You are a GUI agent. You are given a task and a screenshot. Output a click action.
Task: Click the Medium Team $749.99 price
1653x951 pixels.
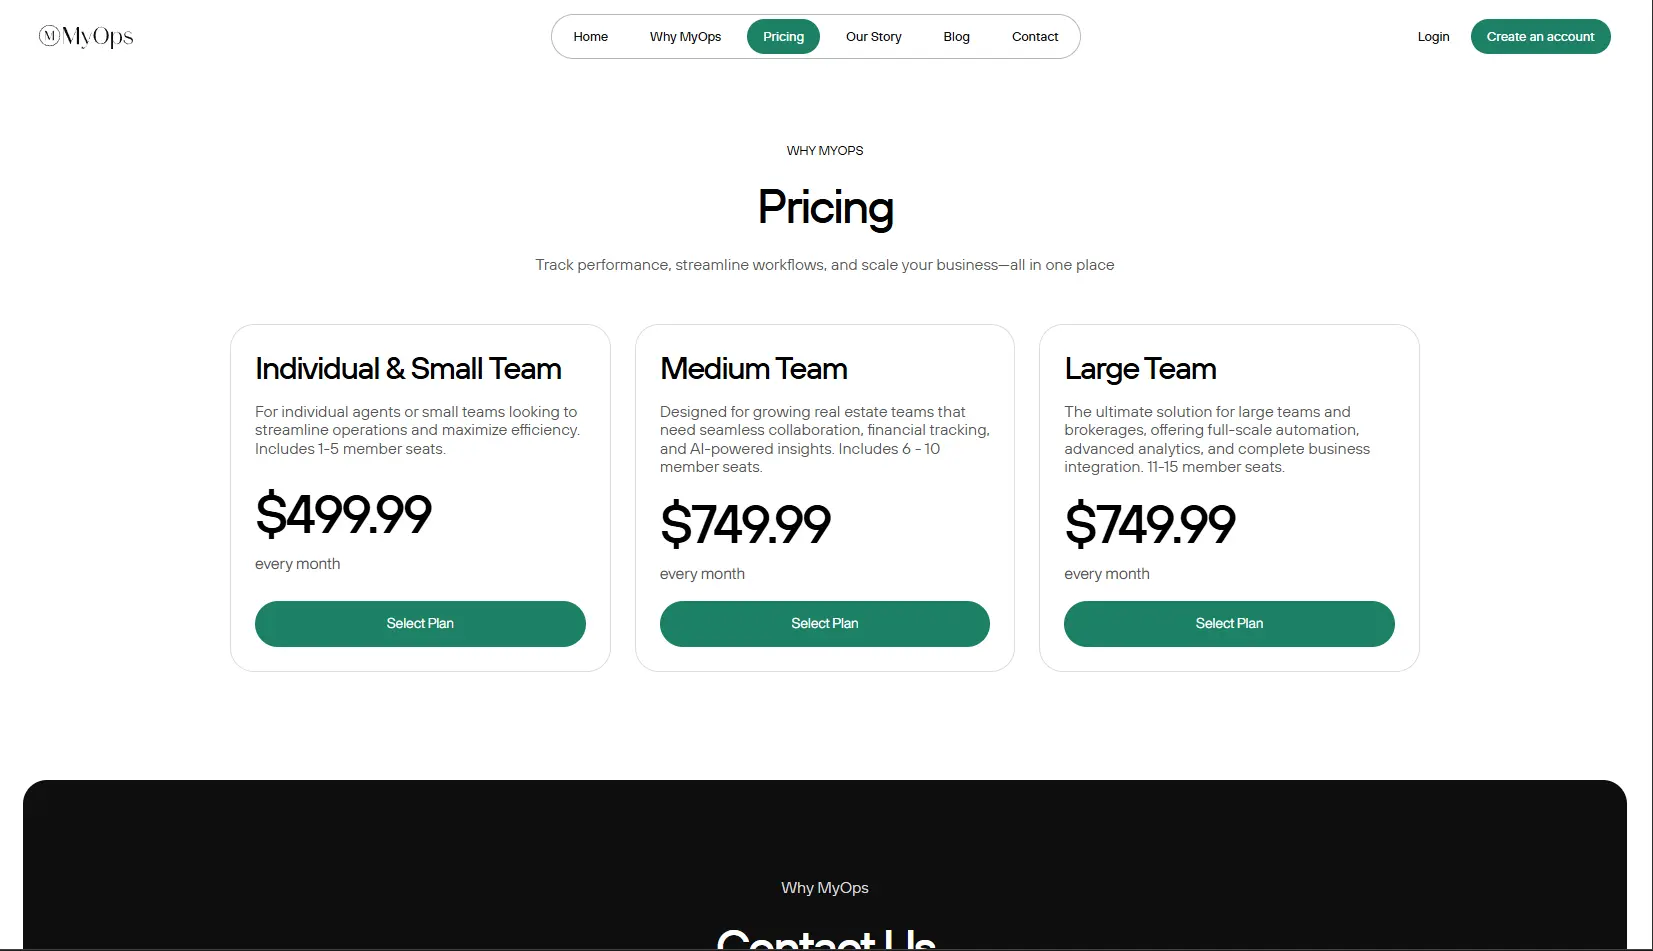[745, 525]
